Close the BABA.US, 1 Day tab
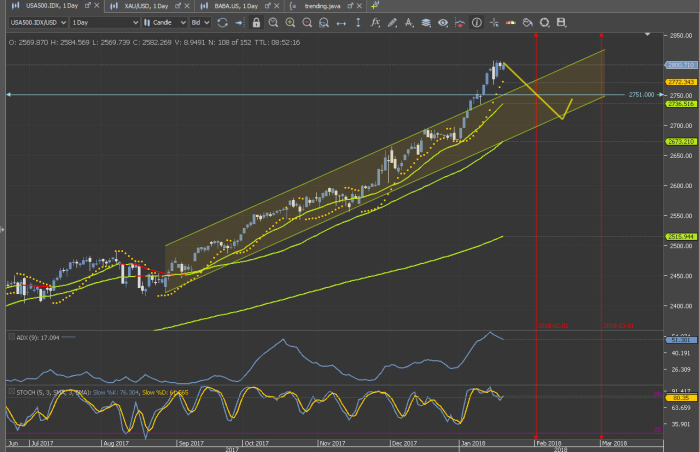700x452 pixels. click(x=277, y=6)
